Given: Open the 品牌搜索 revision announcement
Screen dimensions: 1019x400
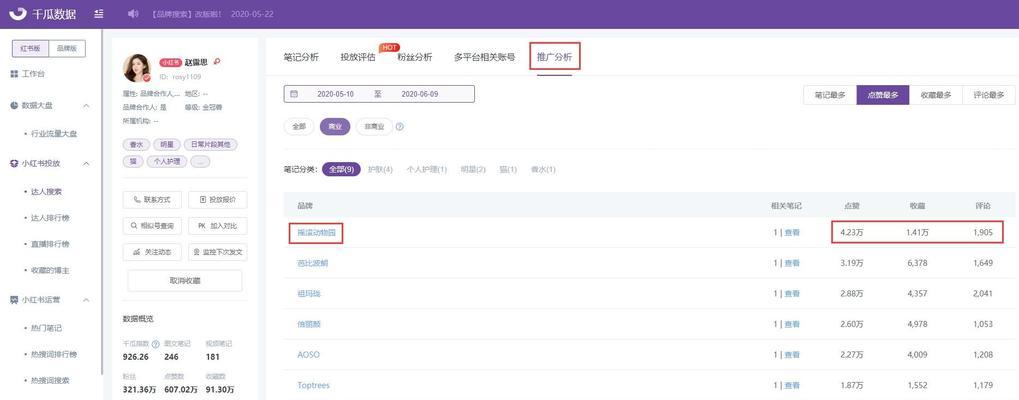Looking at the screenshot, I should point(185,14).
